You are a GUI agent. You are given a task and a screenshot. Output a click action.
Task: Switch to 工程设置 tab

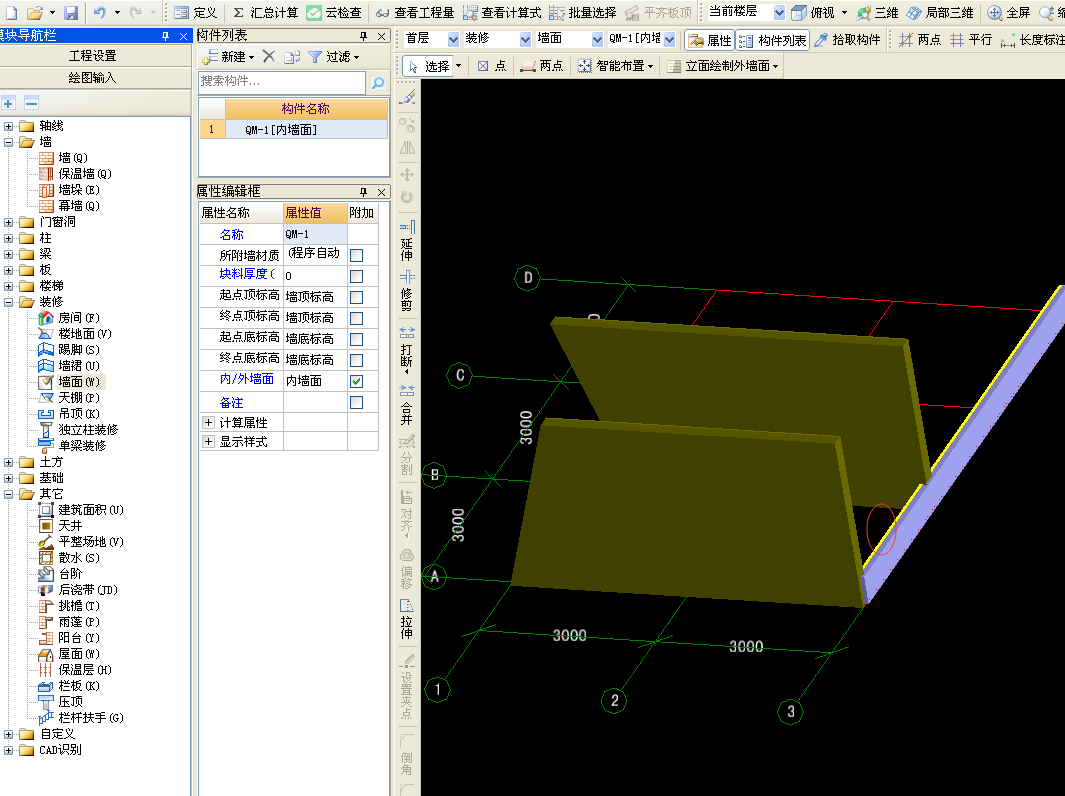pyautogui.click(x=92, y=56)
